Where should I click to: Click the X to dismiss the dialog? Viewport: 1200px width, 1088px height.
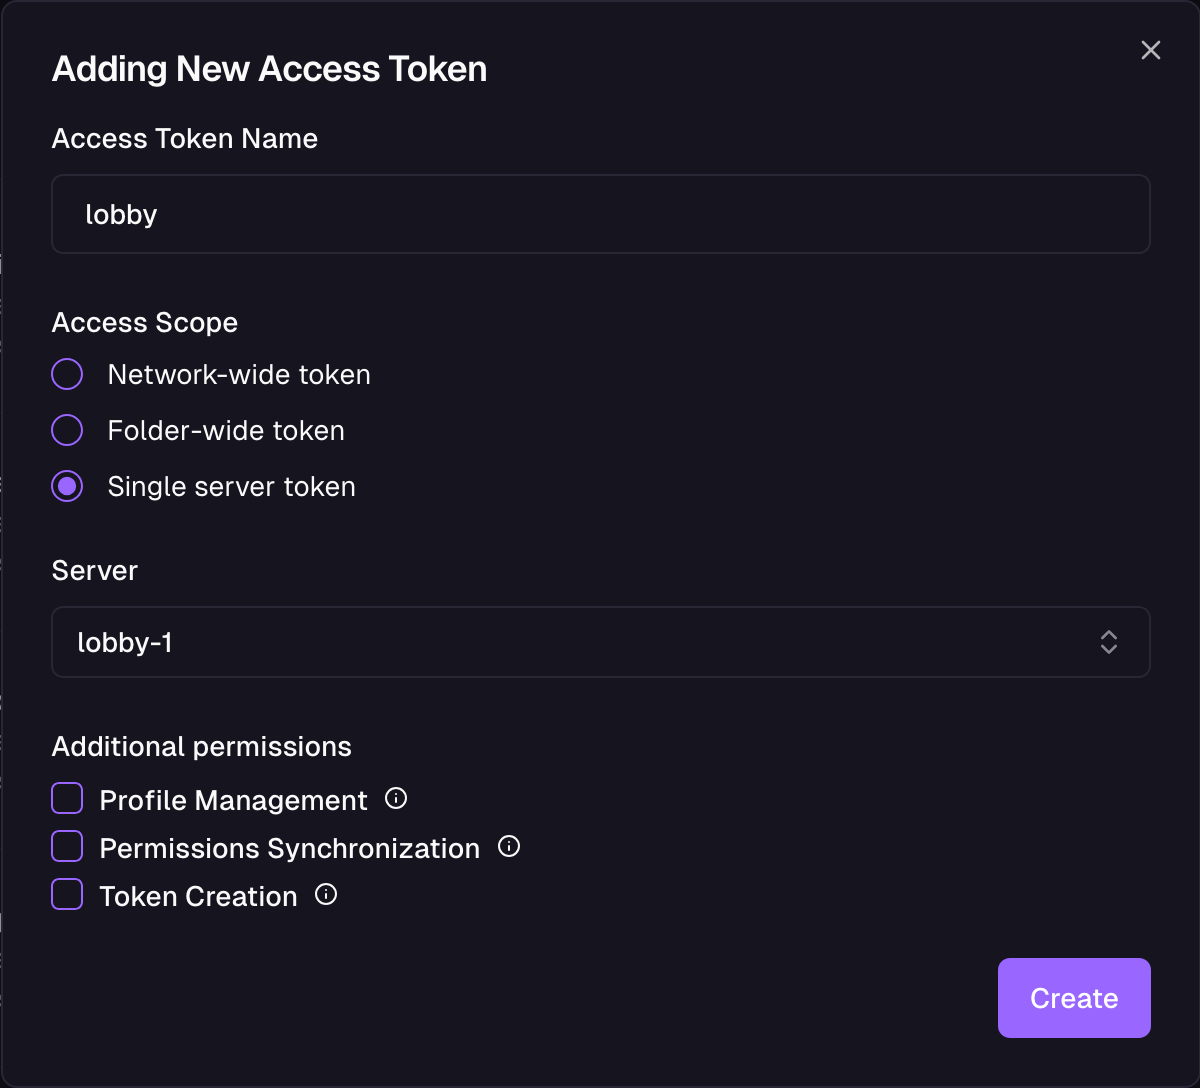click(1150, 49)
